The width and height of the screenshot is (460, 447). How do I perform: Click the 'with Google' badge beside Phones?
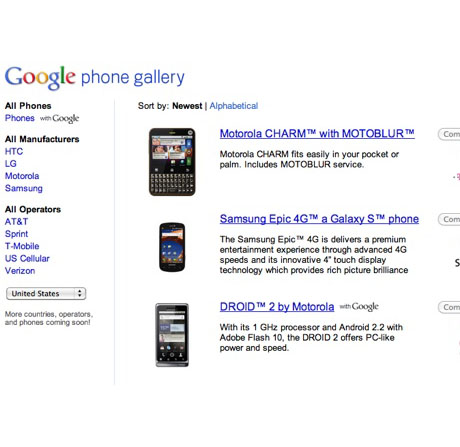click(60, 119)
